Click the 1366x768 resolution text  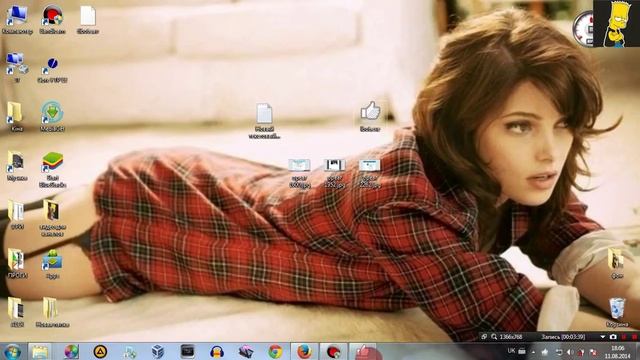511,337
